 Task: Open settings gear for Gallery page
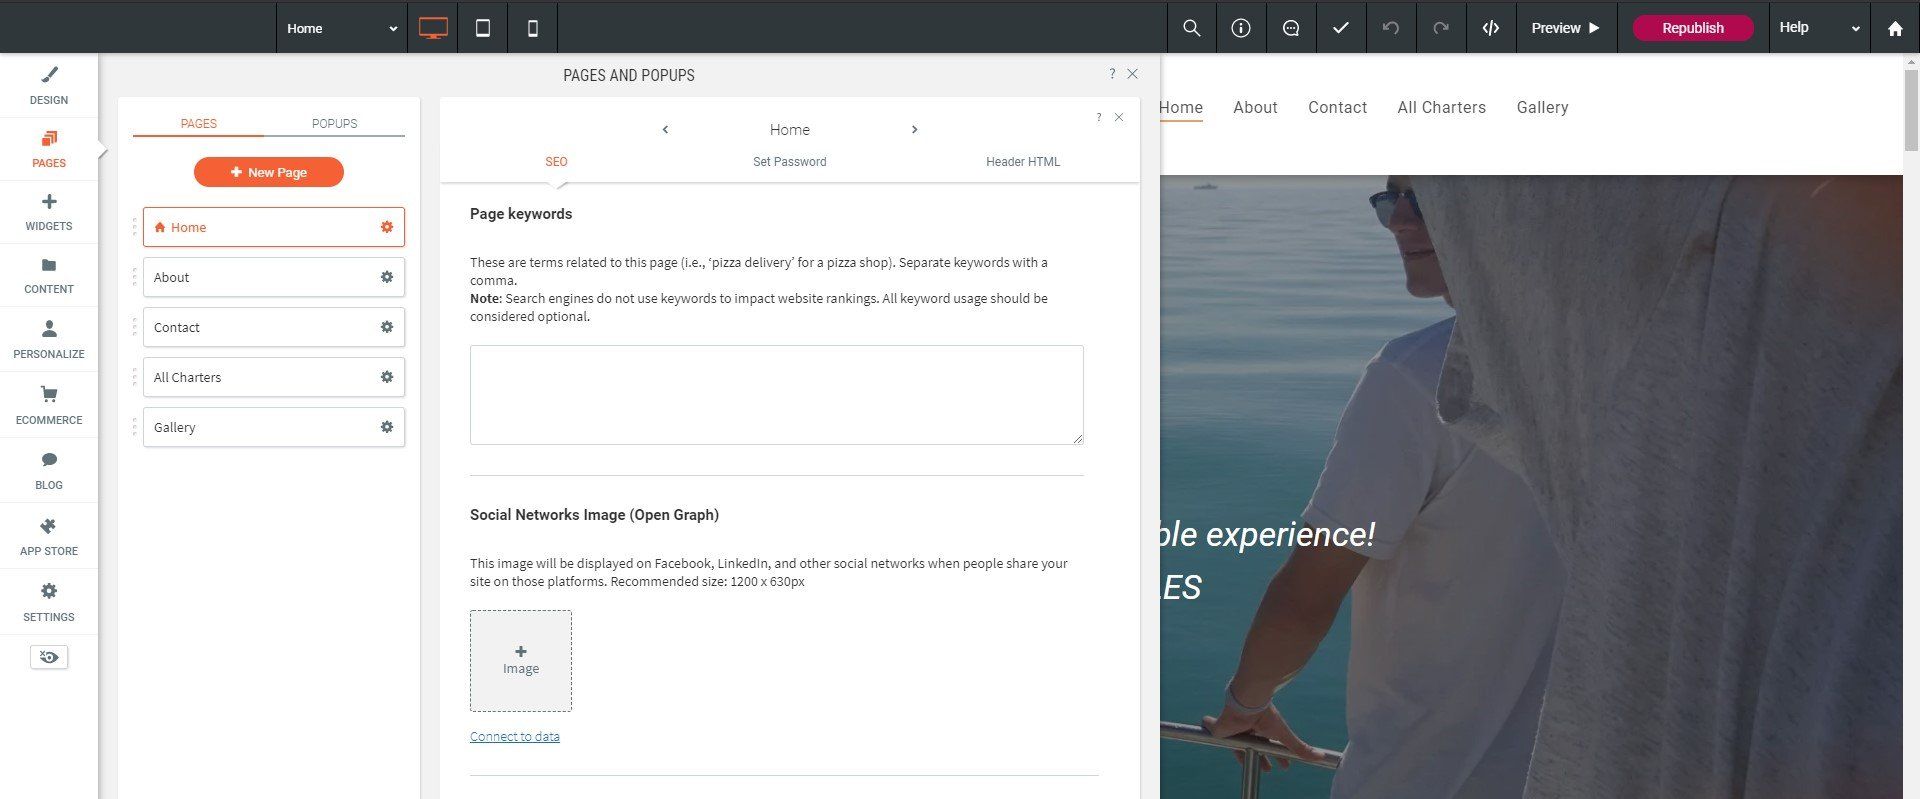tap(387, 427)
